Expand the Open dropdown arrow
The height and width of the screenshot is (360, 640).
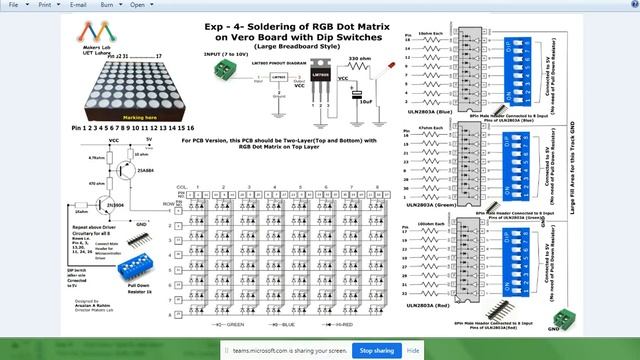coord(152,5)
